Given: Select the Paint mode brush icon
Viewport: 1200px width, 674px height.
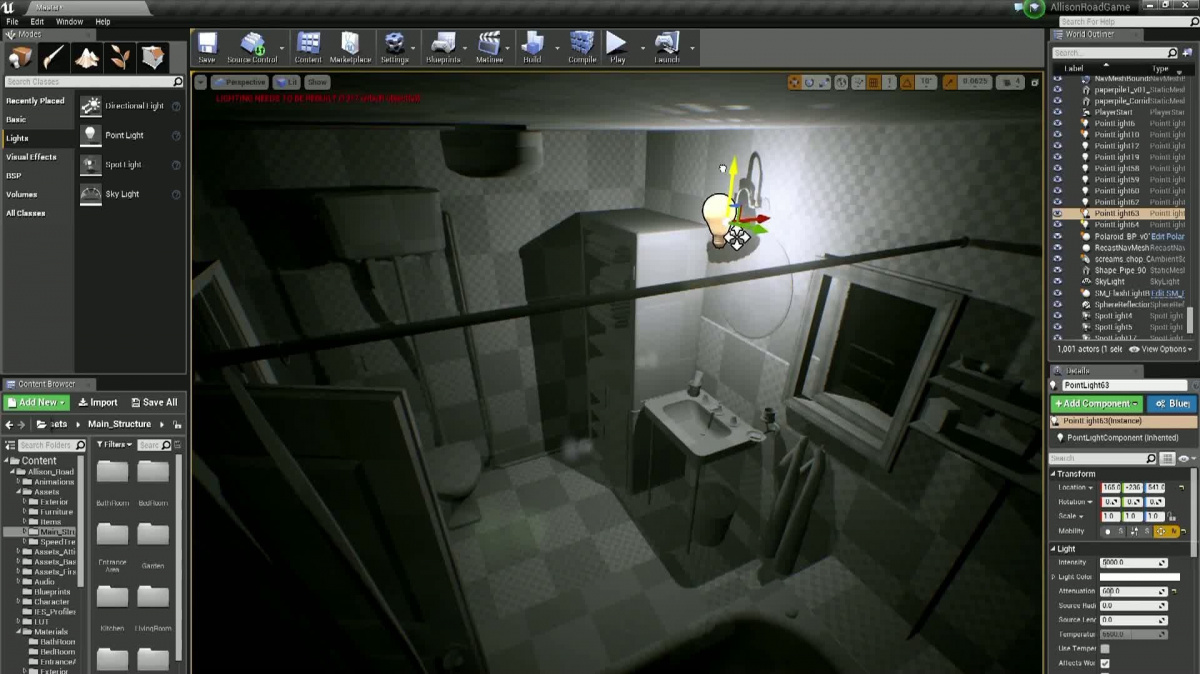Looking at the screenshot, I should tap(53, 57).
